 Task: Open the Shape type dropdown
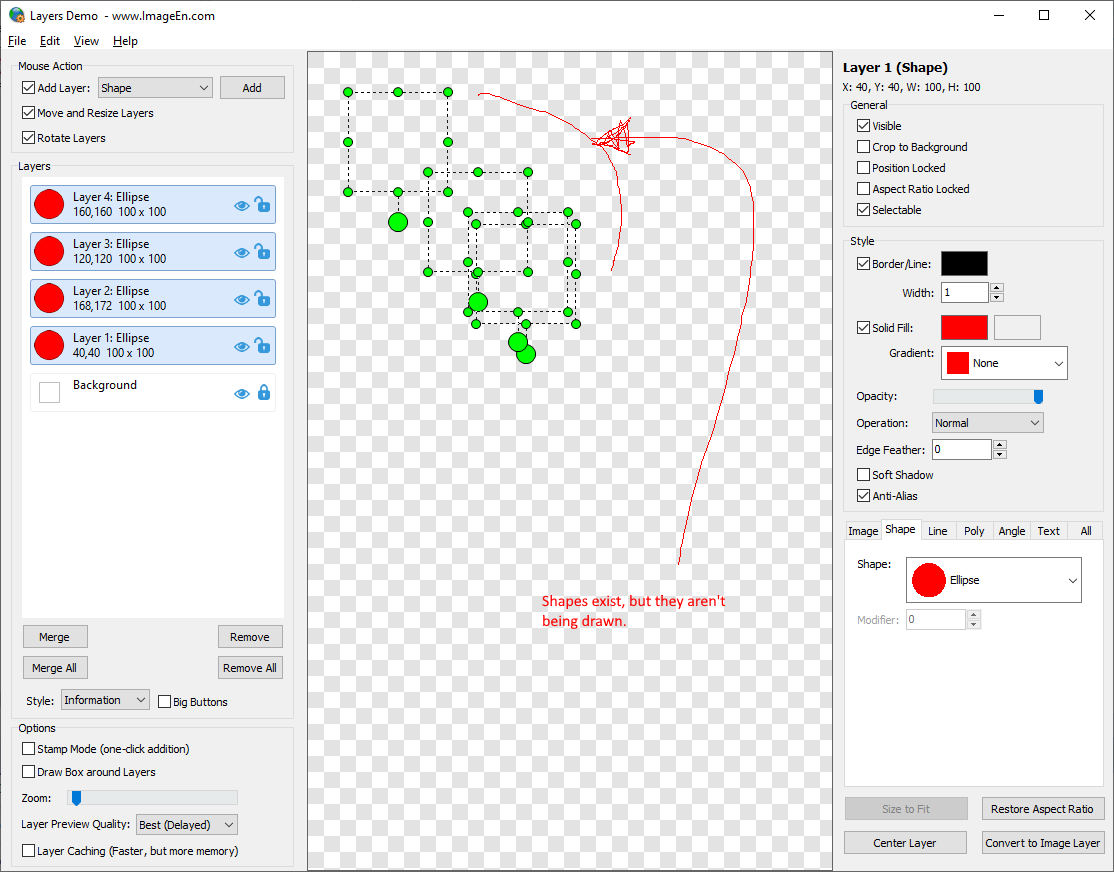tap(994, 580)
